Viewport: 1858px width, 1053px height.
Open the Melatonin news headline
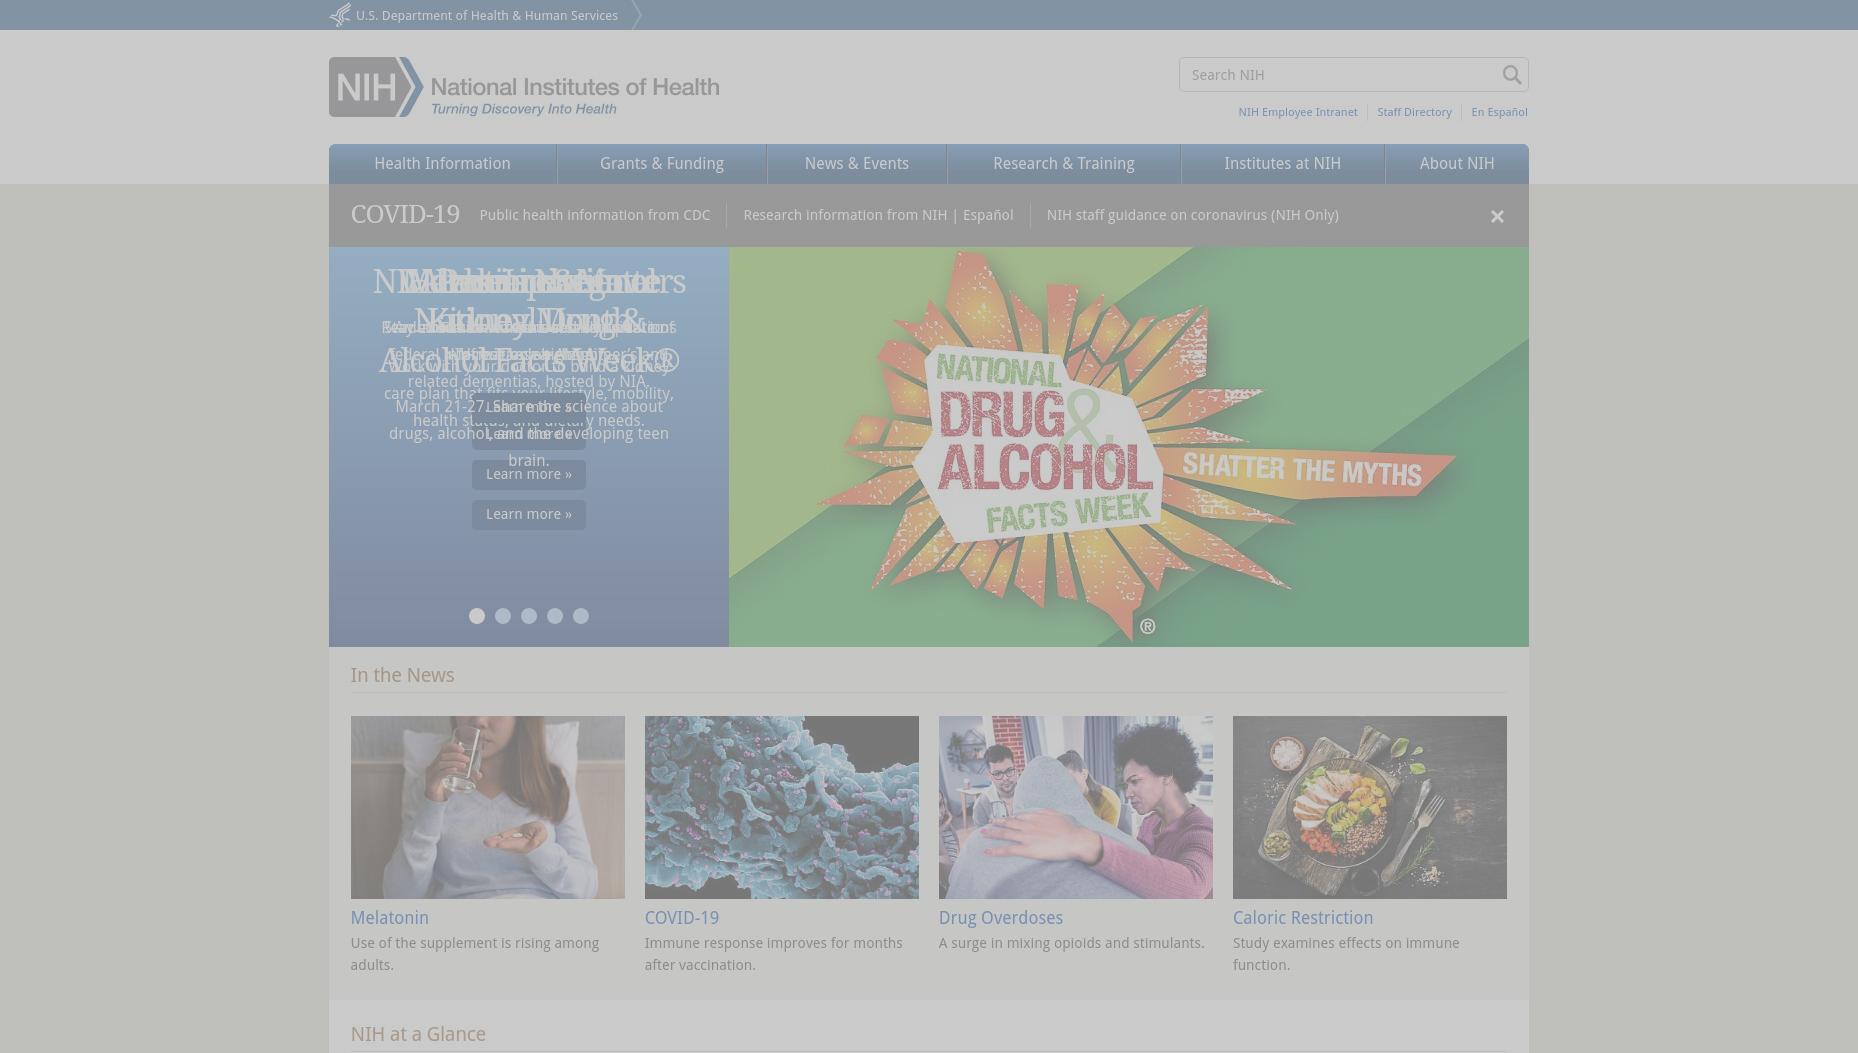click(389, 918)
